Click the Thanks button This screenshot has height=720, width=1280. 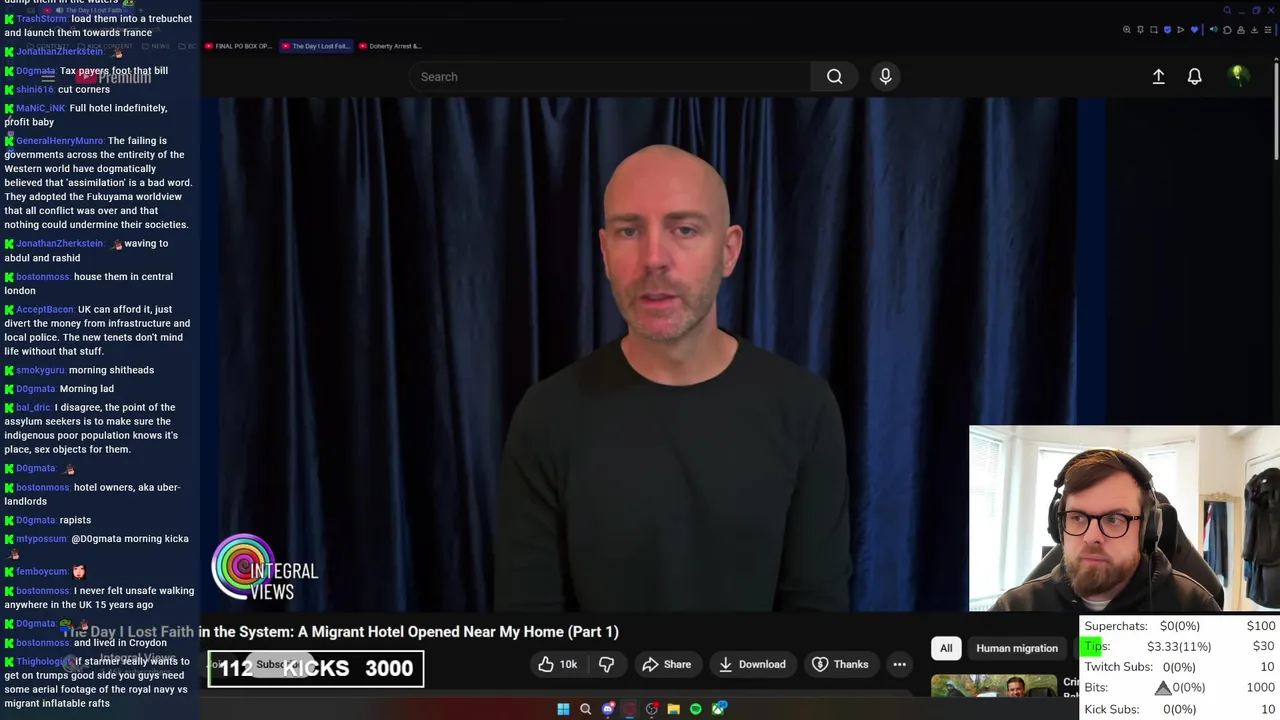click(840, 664)
